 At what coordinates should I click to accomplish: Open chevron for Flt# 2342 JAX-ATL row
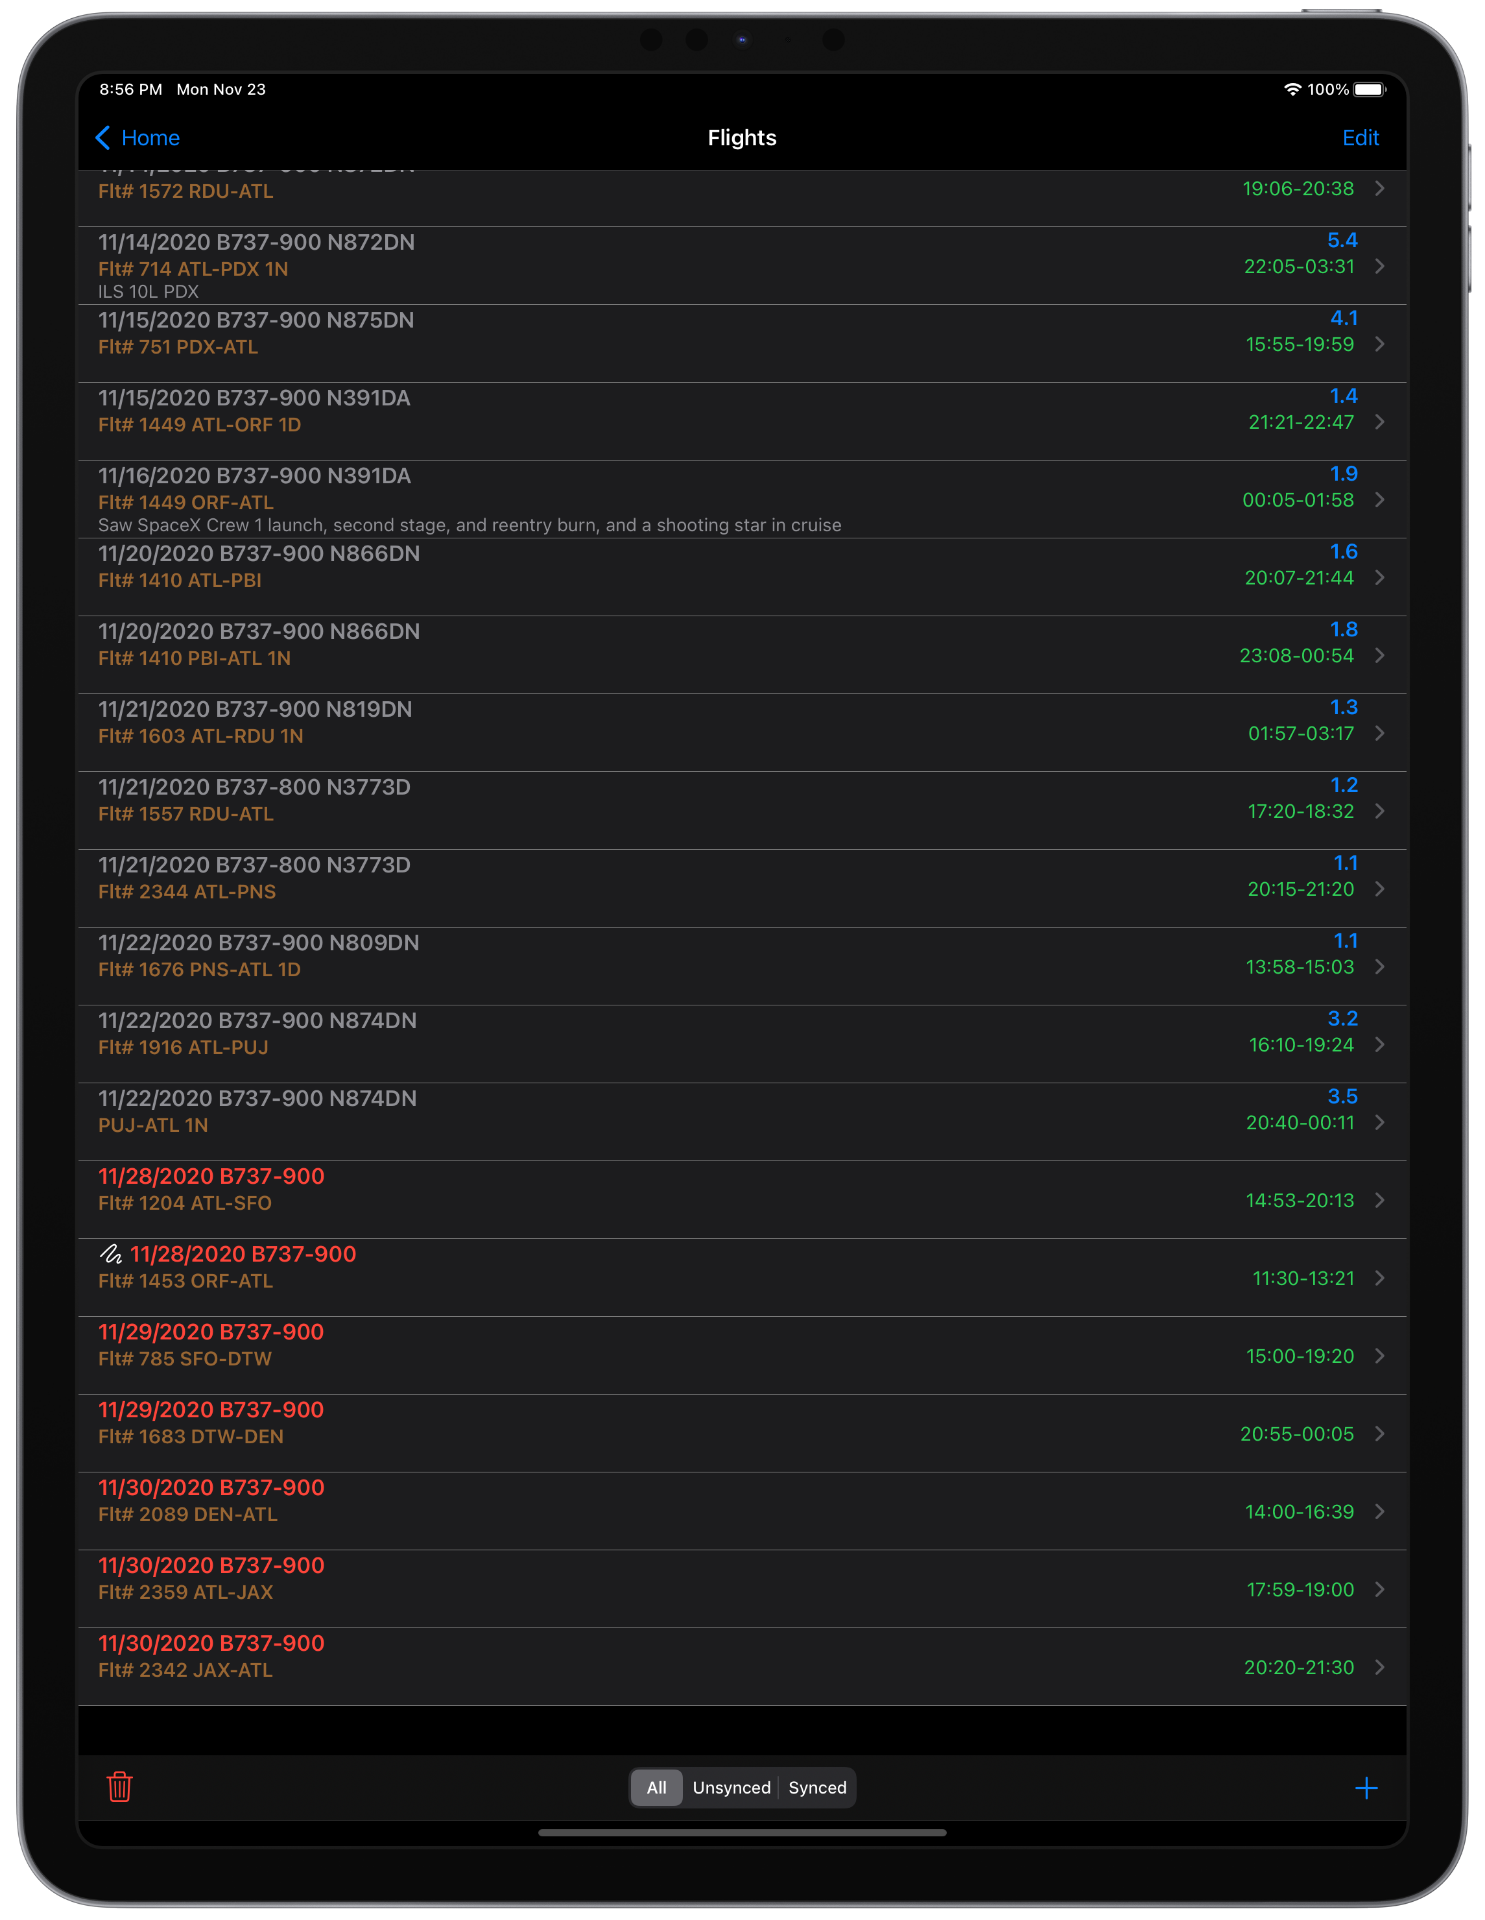[x=1380, y=1667]
